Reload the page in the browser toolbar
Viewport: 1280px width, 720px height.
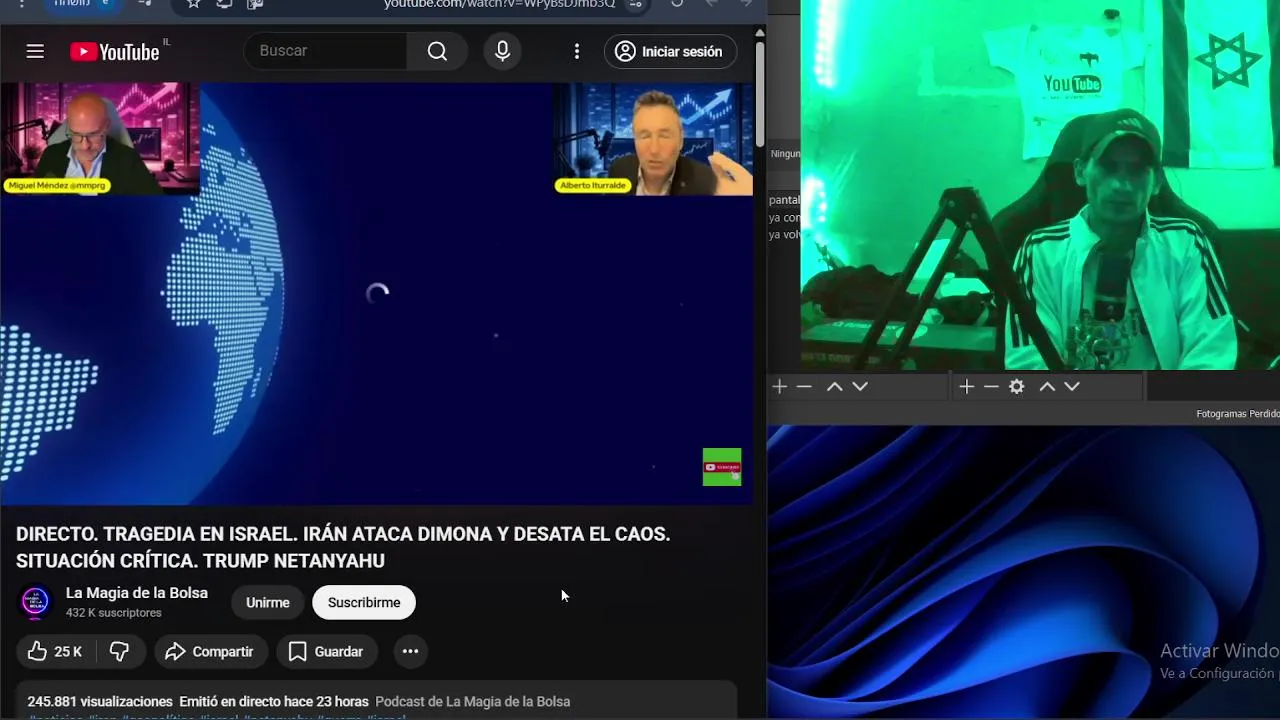pyautogui.click(x=677, y=4)
